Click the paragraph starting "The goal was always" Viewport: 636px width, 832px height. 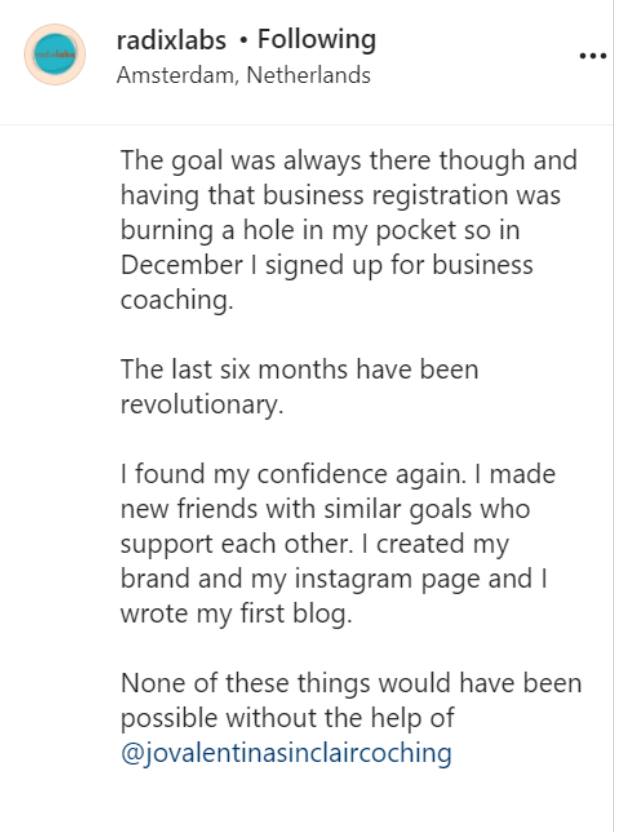click(x=349, y=230)
